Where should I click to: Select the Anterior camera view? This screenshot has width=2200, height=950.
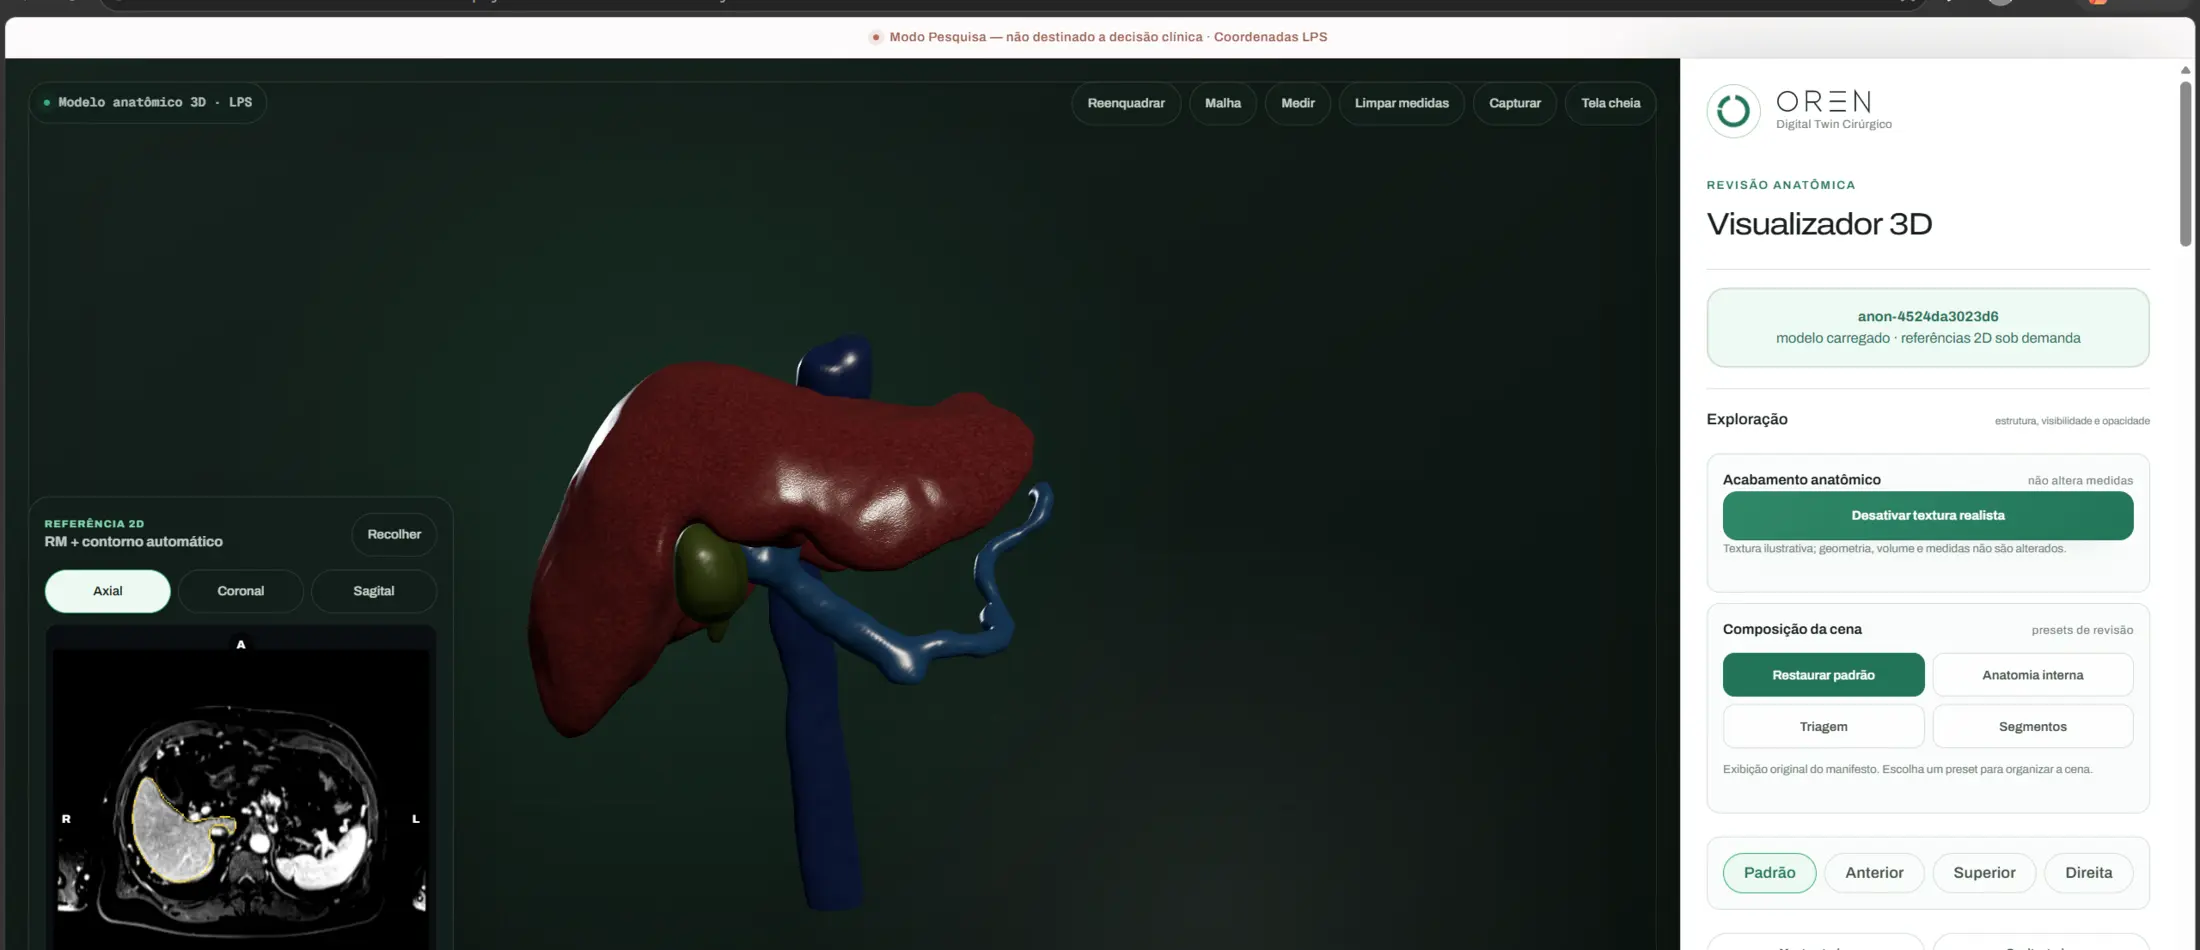click(1874, 873)
